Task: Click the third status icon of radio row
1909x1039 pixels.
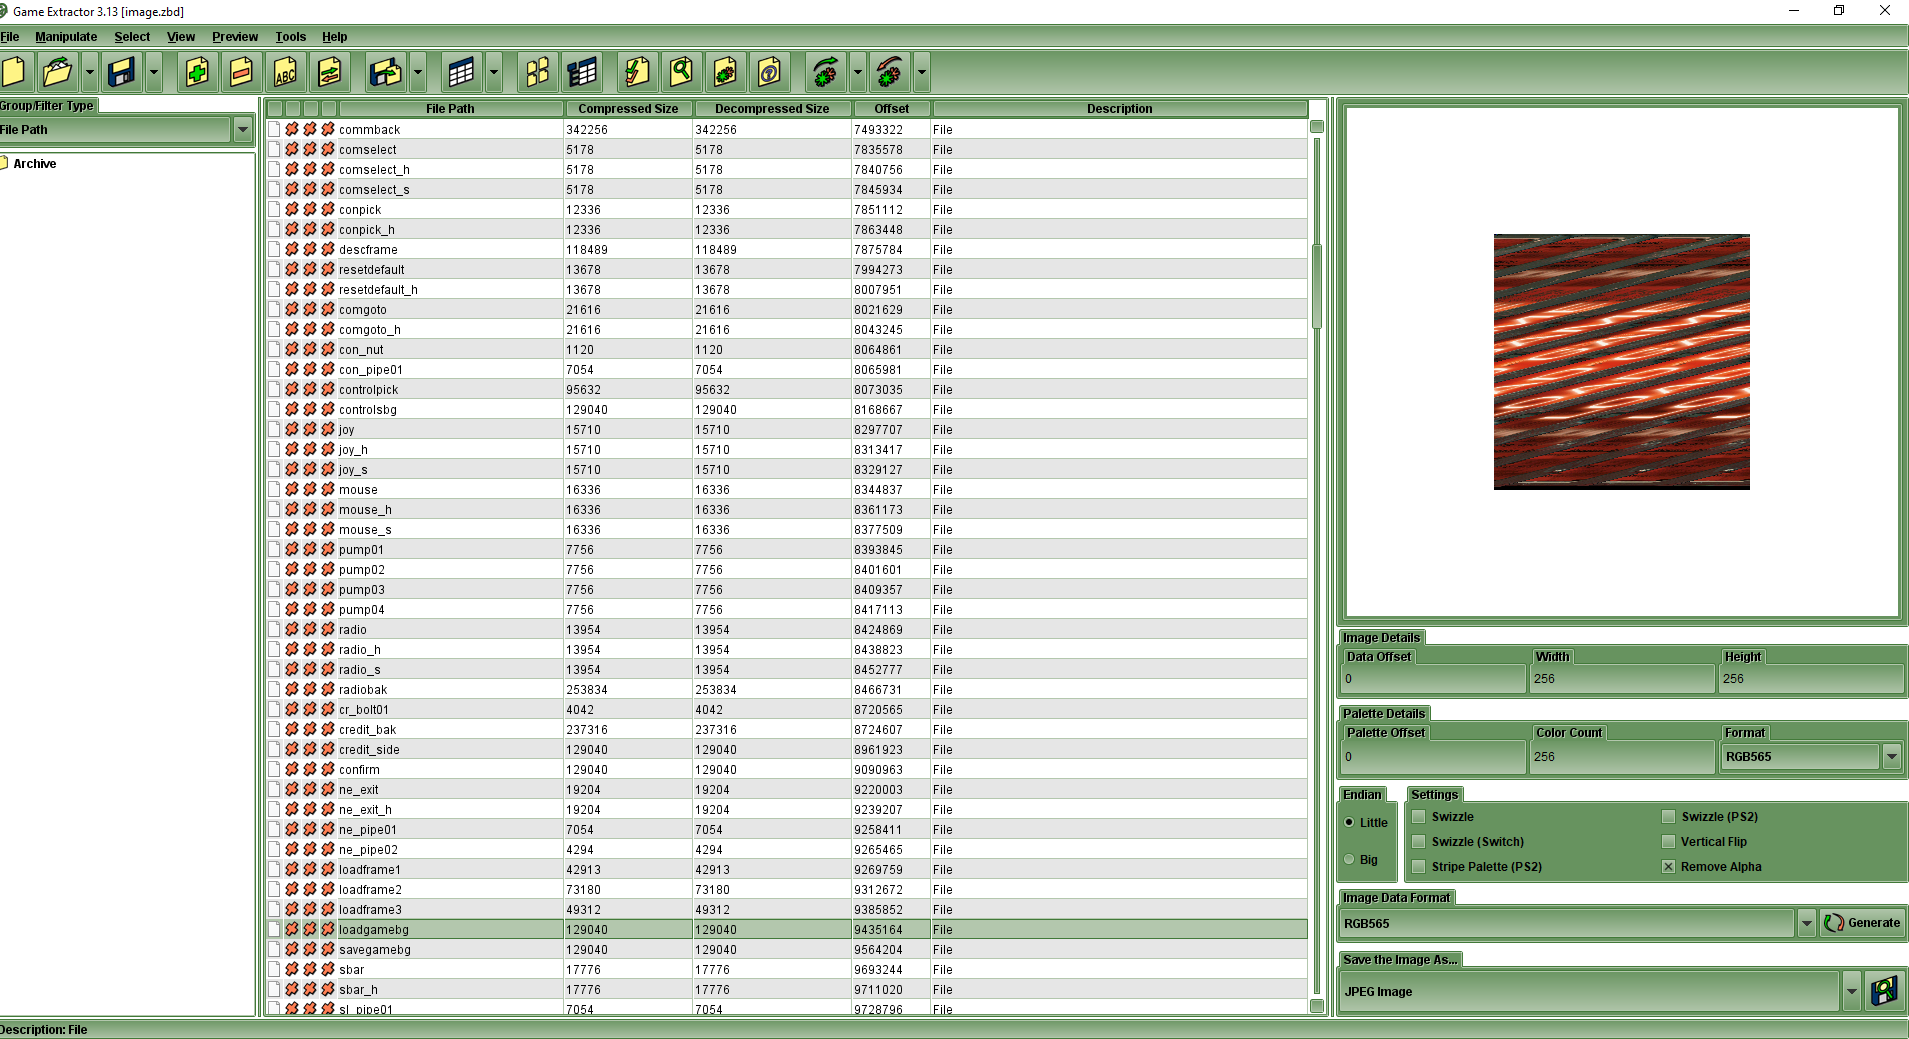Action: [x=328, y=629]
